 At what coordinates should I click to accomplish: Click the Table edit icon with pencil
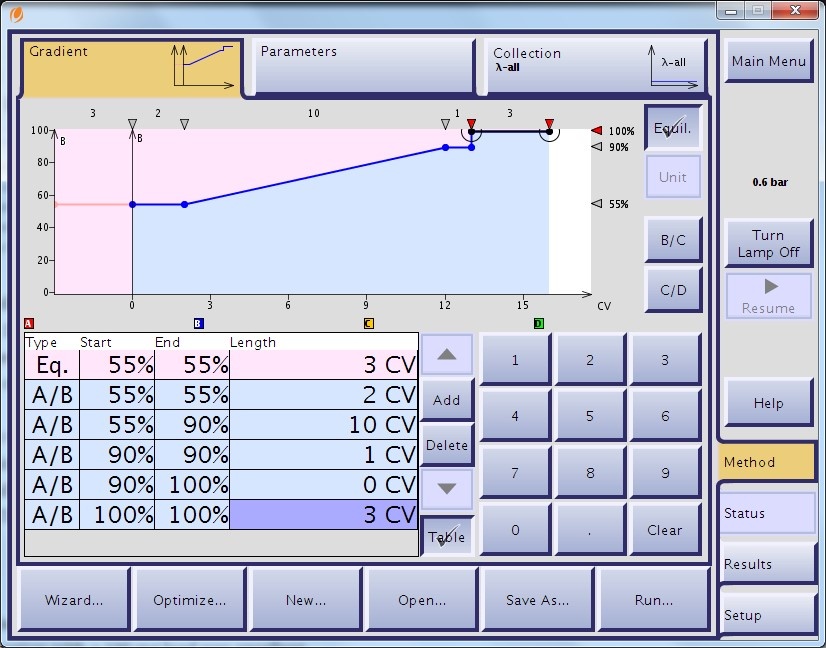click(446, 536)
